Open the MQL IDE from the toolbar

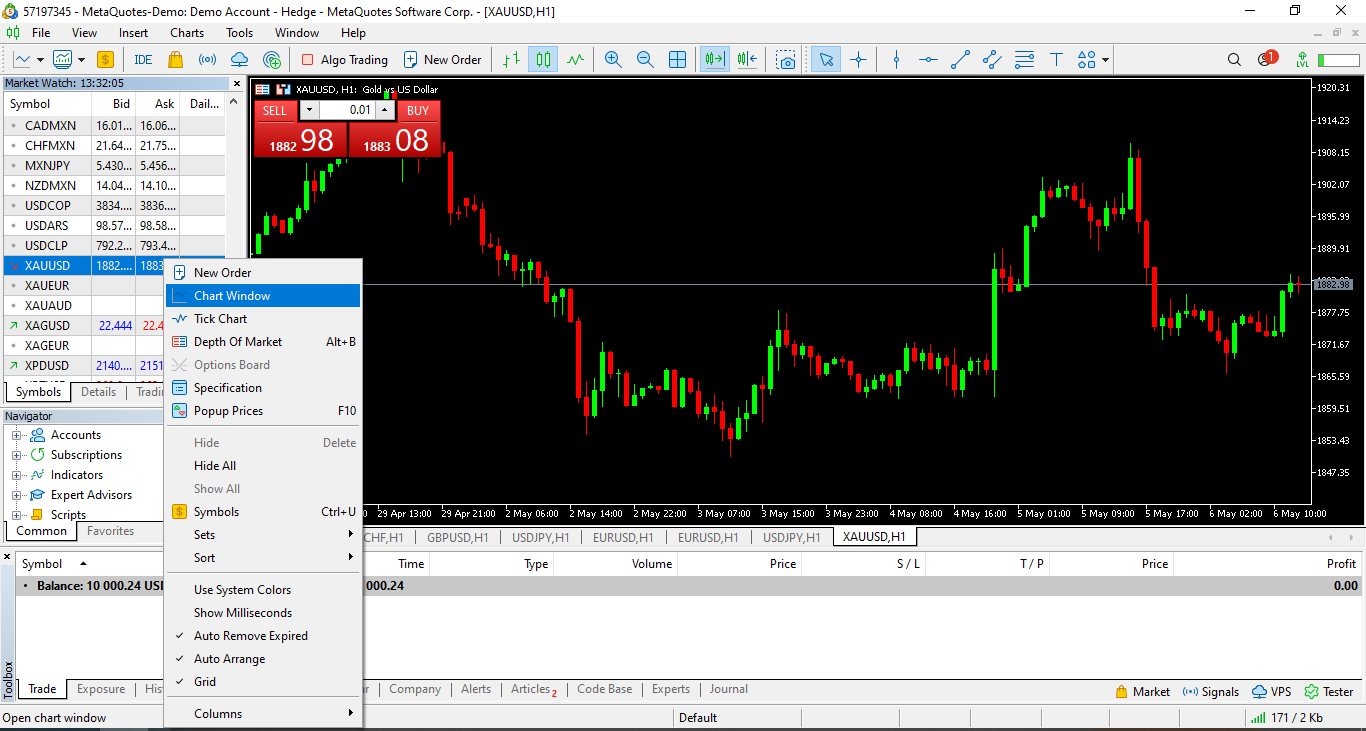(x=143, y=59)
